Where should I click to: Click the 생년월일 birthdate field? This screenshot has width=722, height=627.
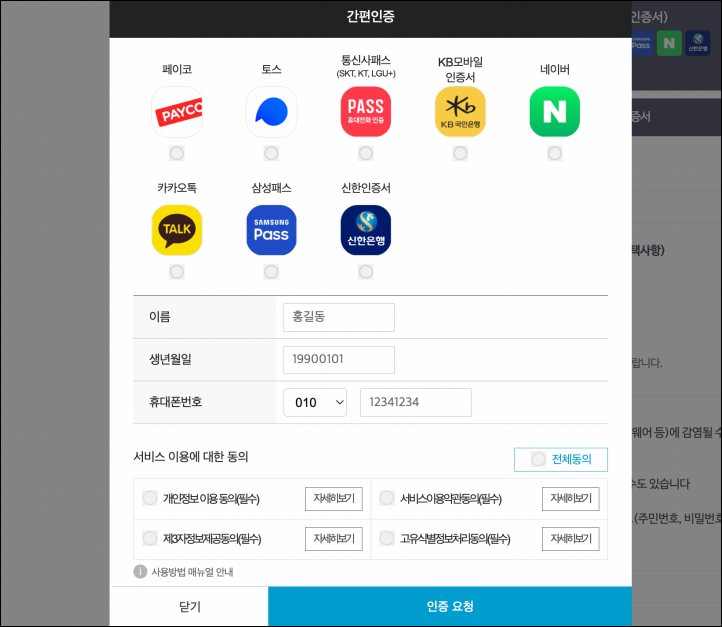pos(339,360)
